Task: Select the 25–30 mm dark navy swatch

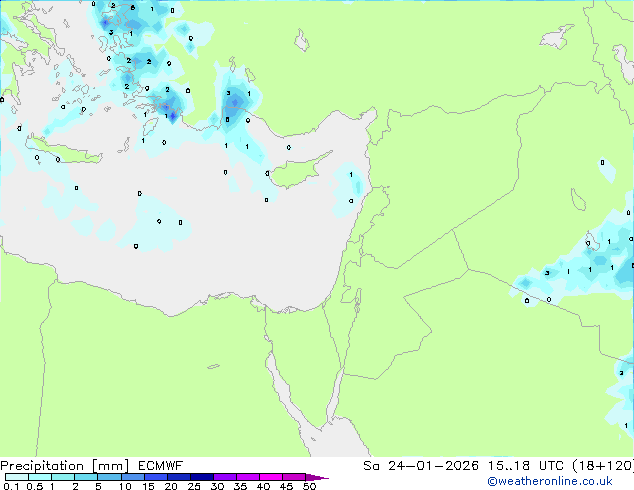Action: [x=201, y=477]
